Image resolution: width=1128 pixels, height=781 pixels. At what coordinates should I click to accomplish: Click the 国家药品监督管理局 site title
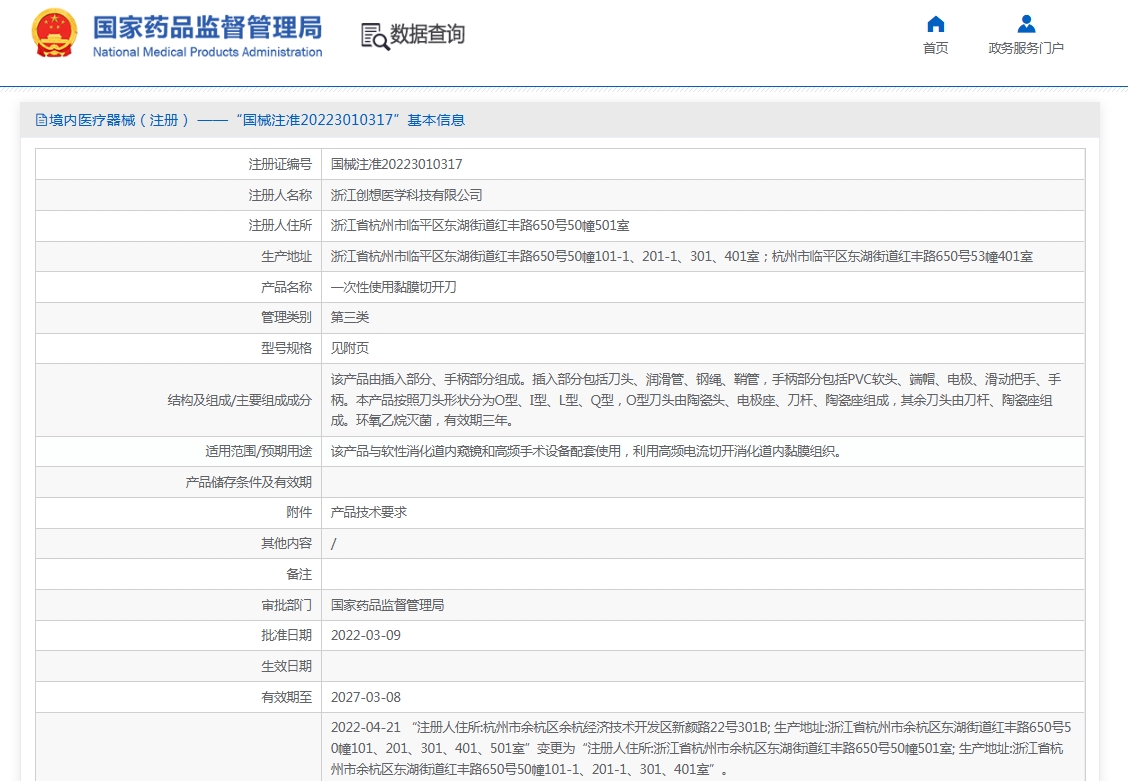click(x=207, y=27)
